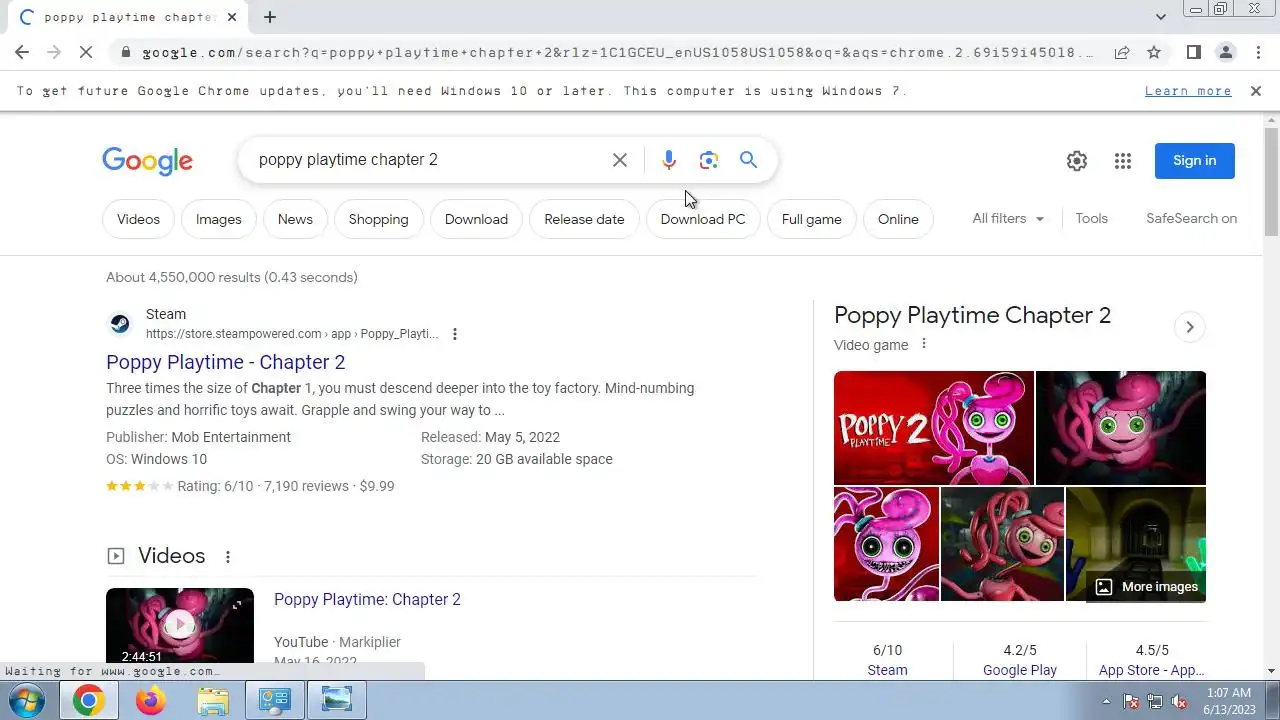The height and width of the screenshot is (720, 1280).
Task: Search by image with Google Lens
Action: pyautogui.click(x=709, y=160)
